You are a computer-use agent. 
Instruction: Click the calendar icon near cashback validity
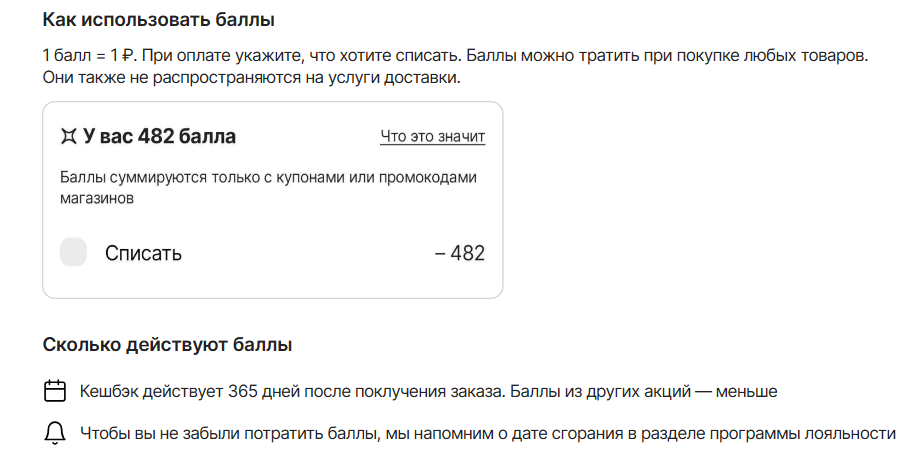[56, 391]
